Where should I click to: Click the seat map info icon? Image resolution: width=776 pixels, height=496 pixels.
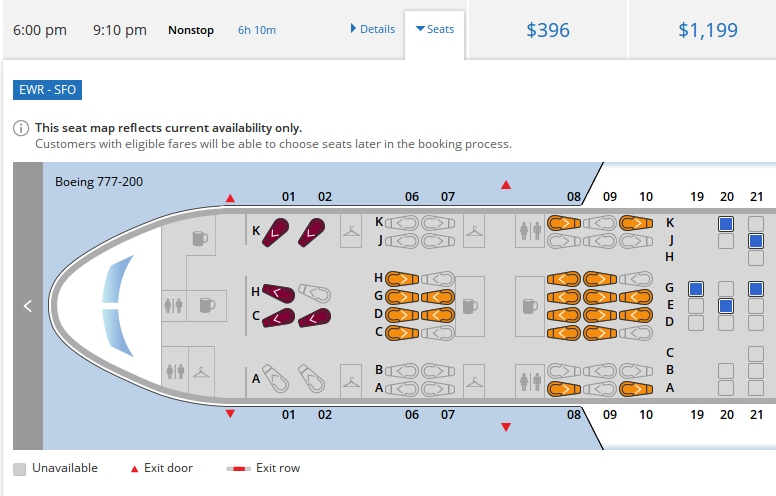[x=21, y=129]
